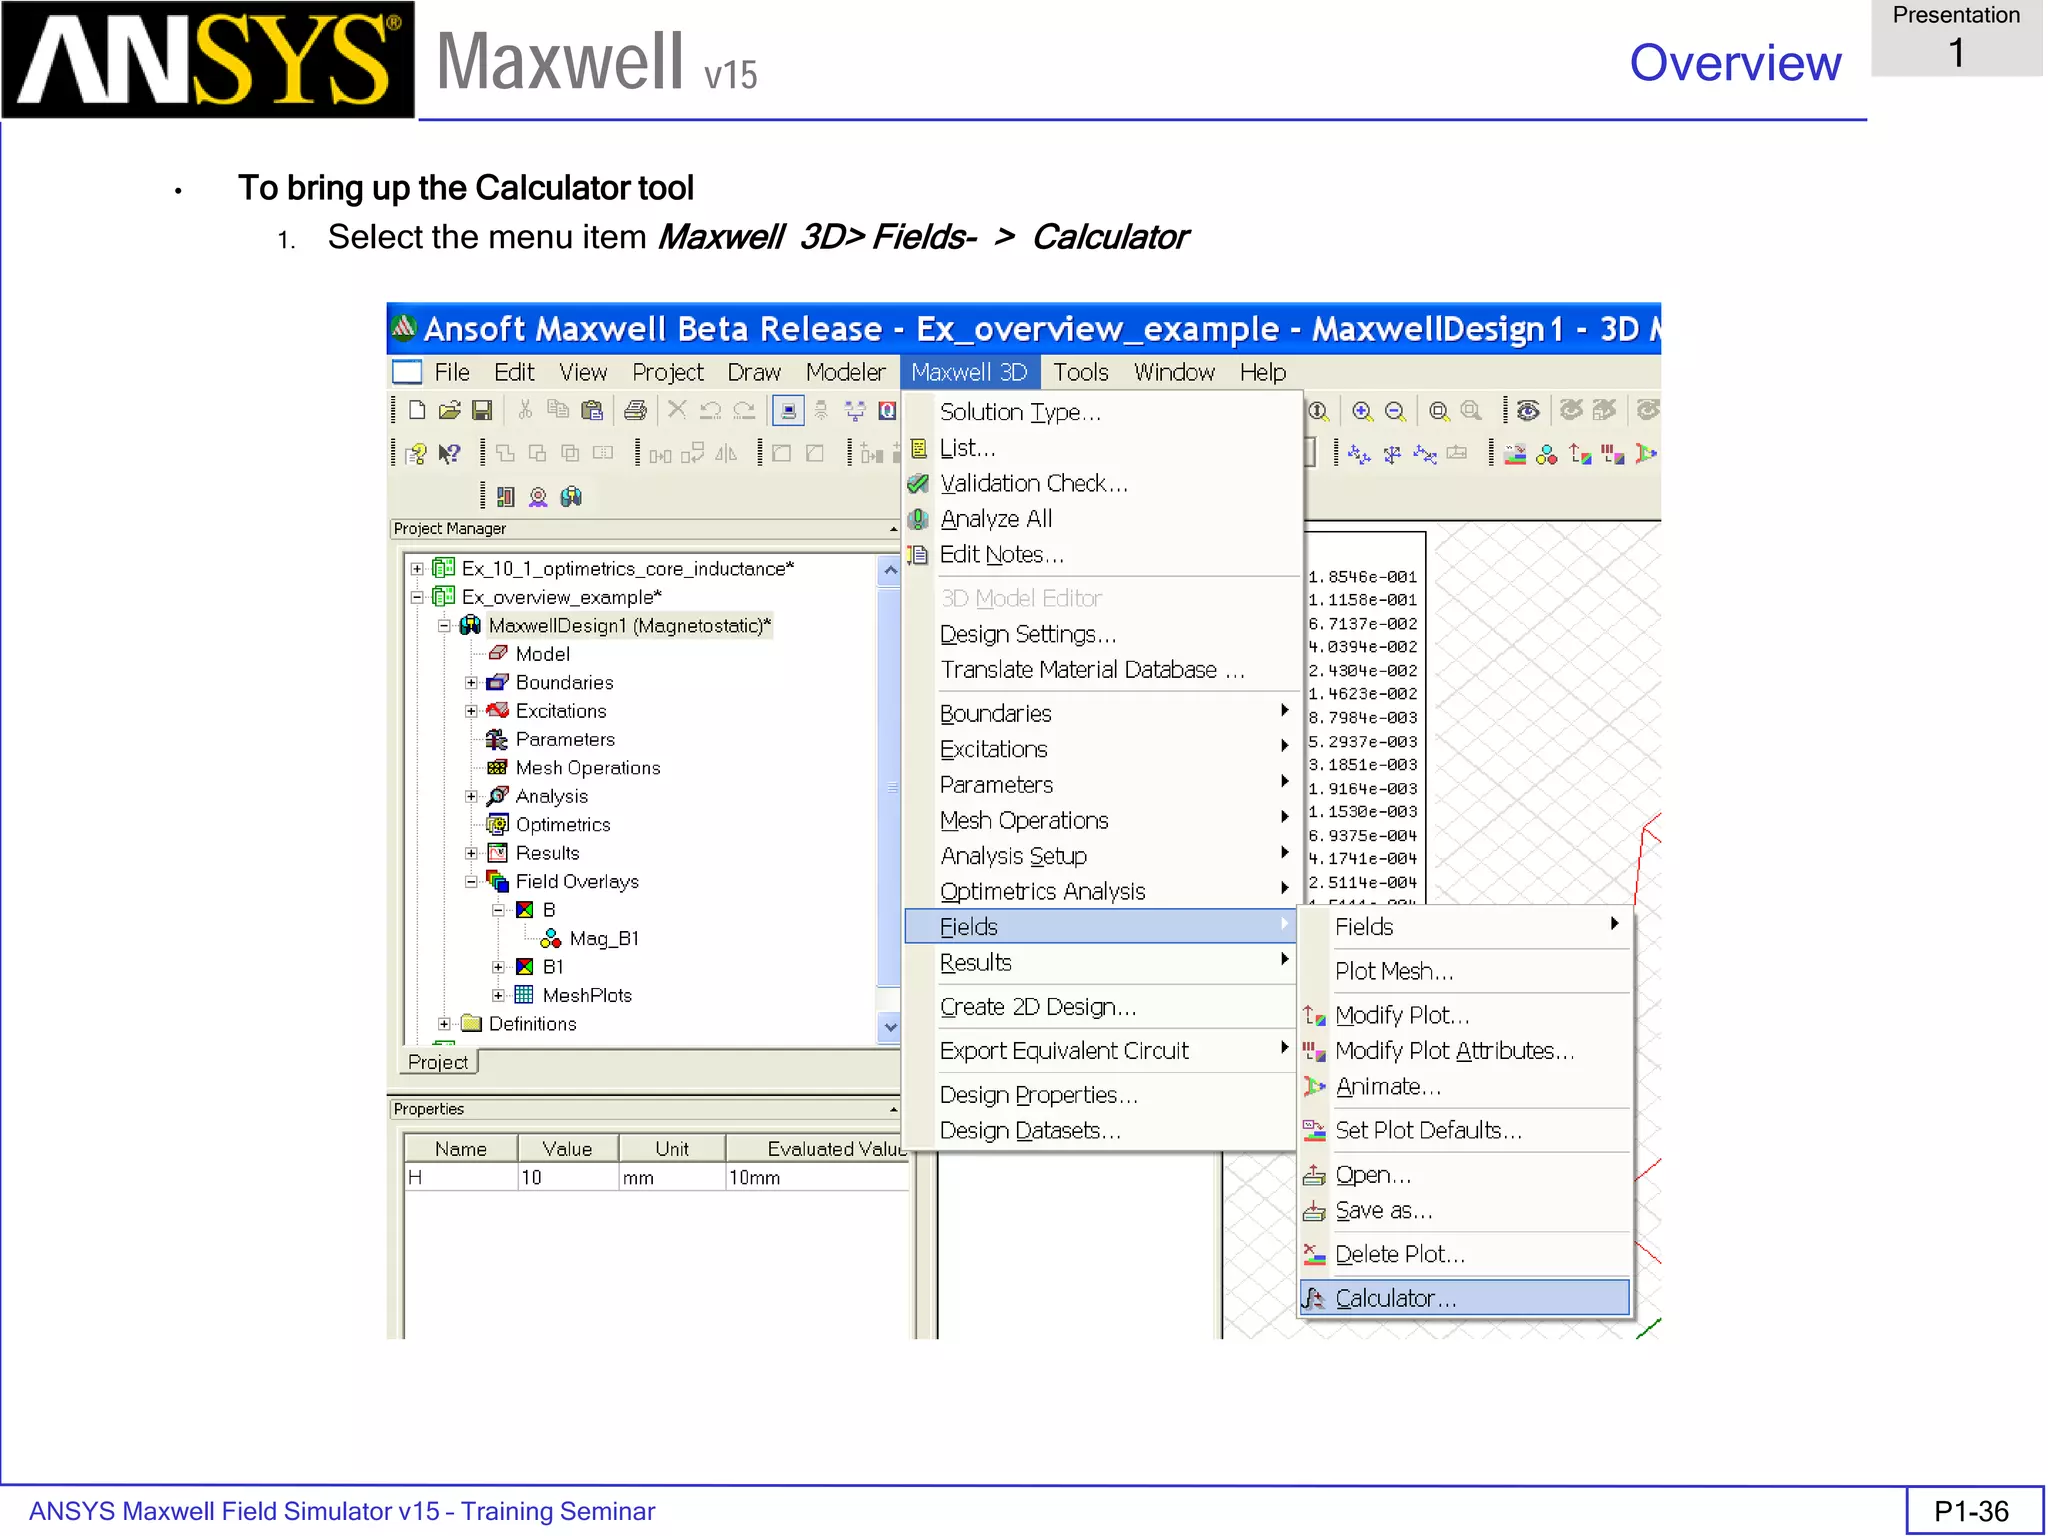Image resolution: width=2048 pixels, height=1536 pixels.
Task: Click the What's This arrow-question icon
Action: [x=450, y=454]
